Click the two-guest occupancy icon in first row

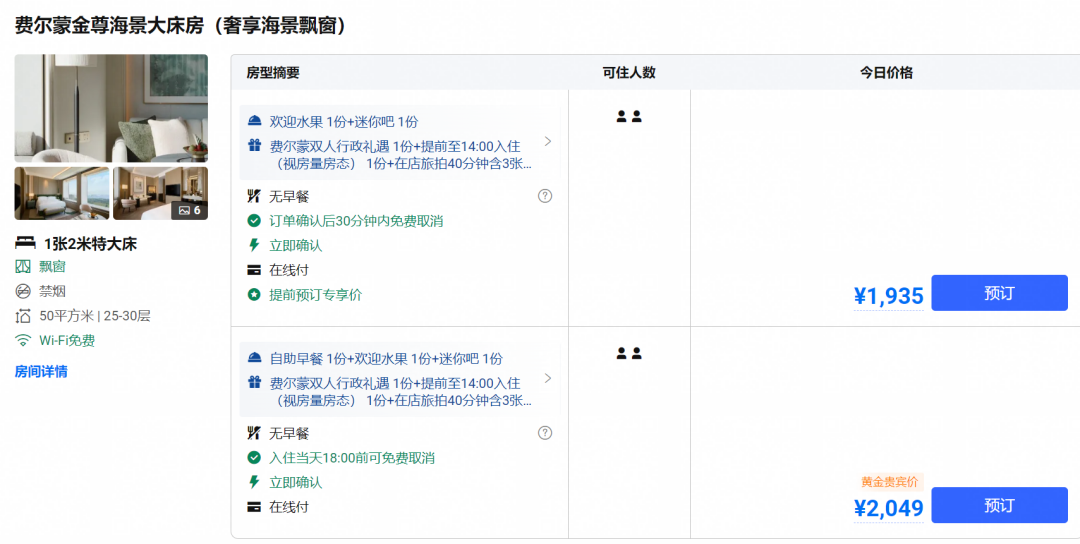[x=629, y=116]
